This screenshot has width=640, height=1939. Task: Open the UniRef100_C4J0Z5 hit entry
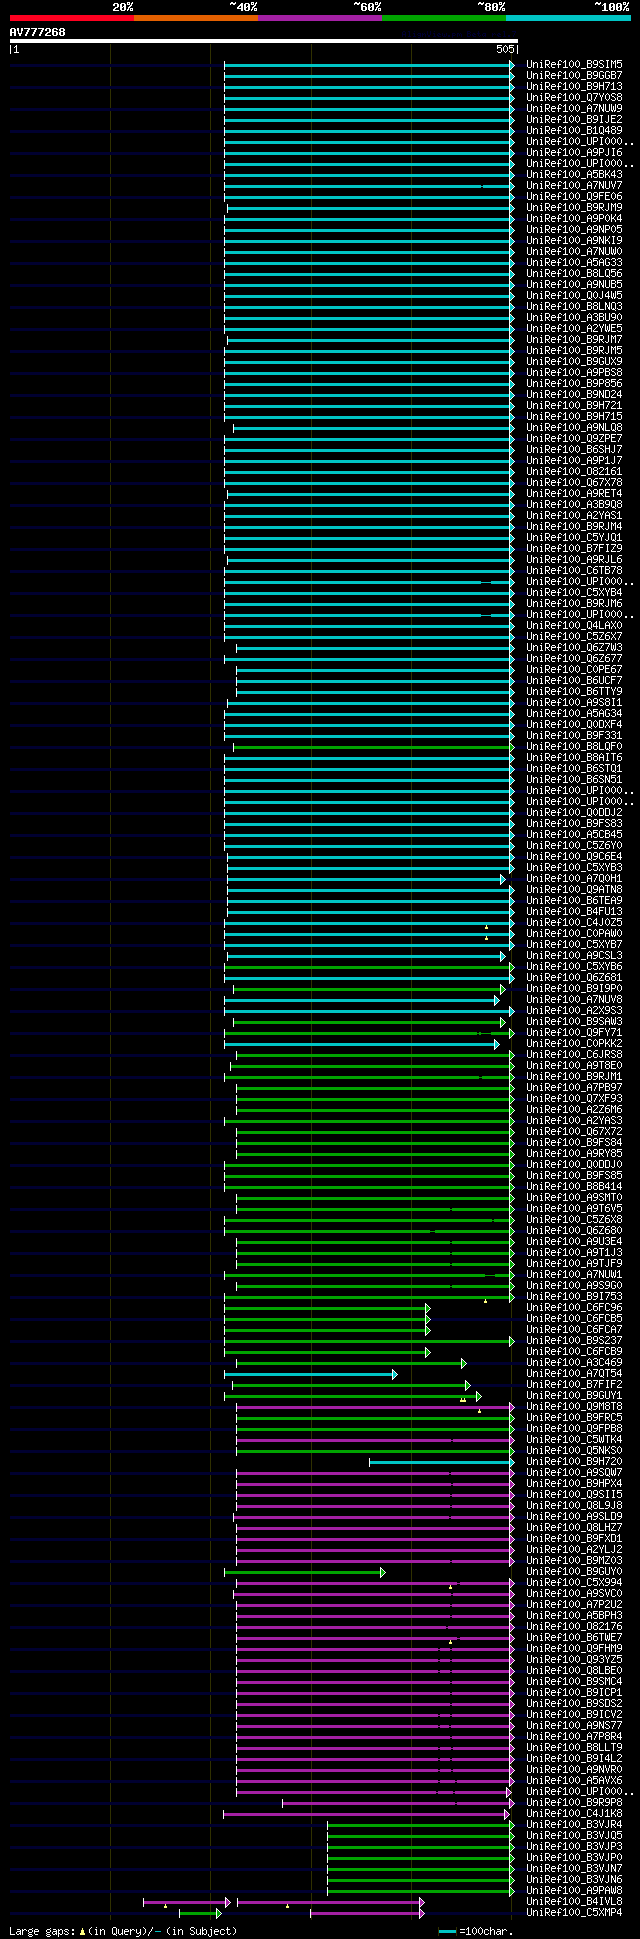coord(574,922)
